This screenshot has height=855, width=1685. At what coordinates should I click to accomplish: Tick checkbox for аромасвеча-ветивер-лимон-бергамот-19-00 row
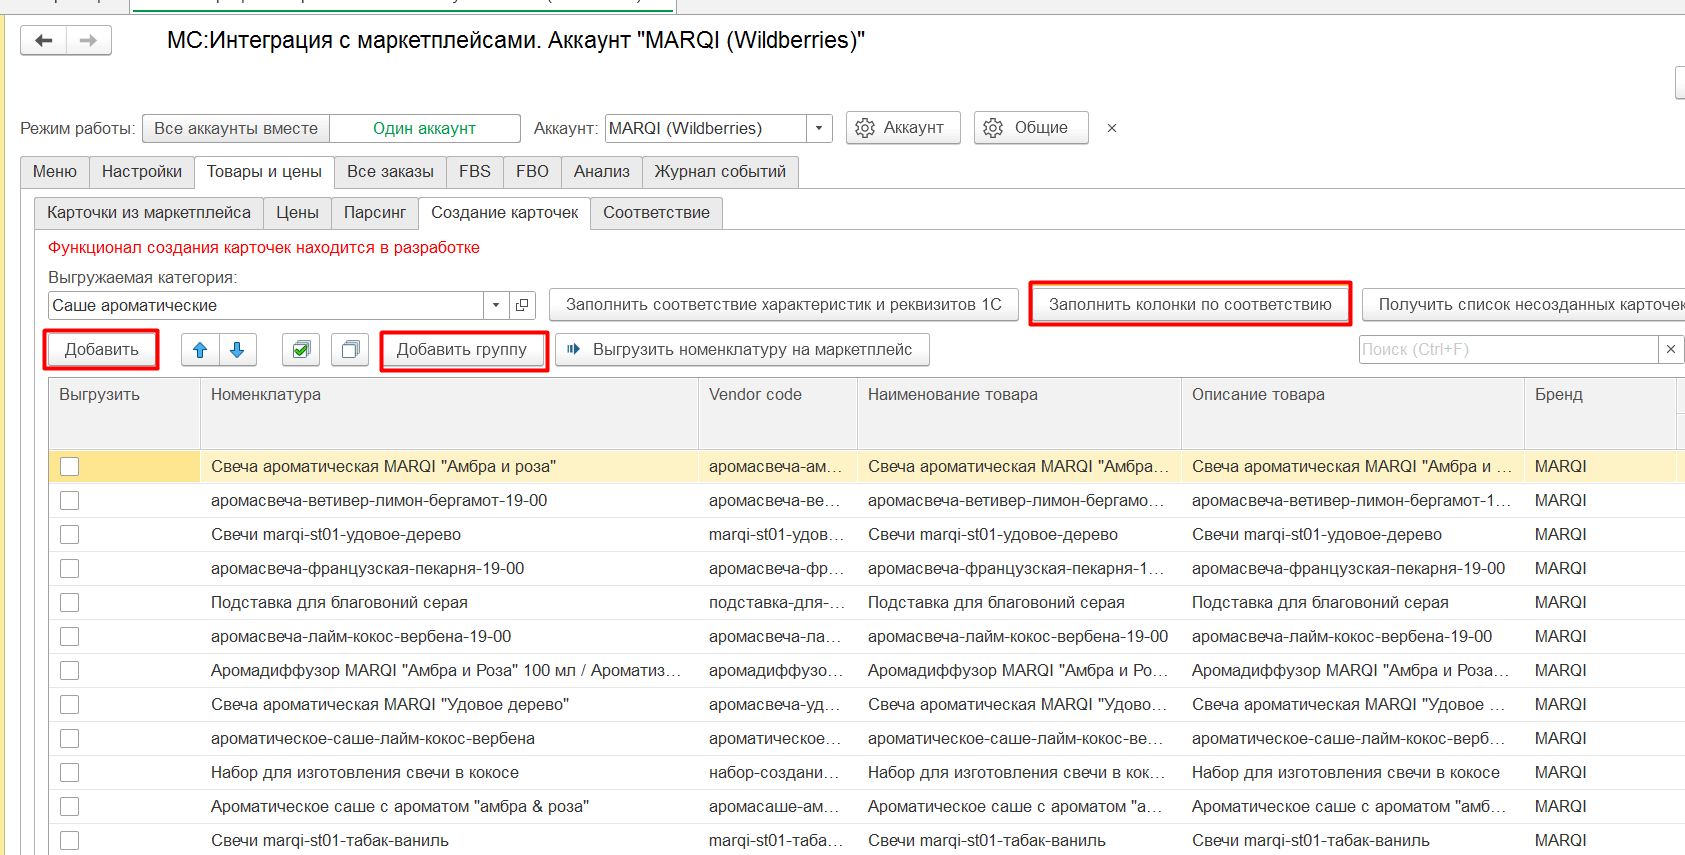(x=69, y=500)
